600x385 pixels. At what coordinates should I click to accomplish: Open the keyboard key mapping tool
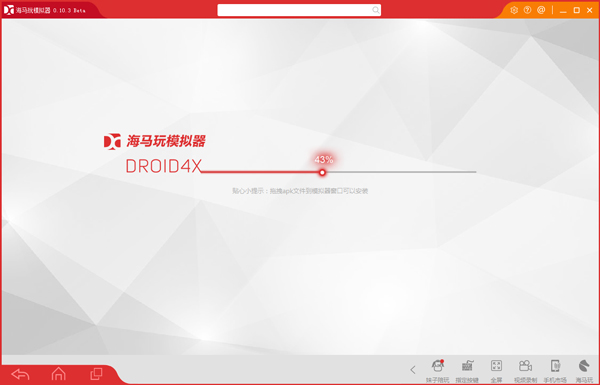(x=467, y=370)
